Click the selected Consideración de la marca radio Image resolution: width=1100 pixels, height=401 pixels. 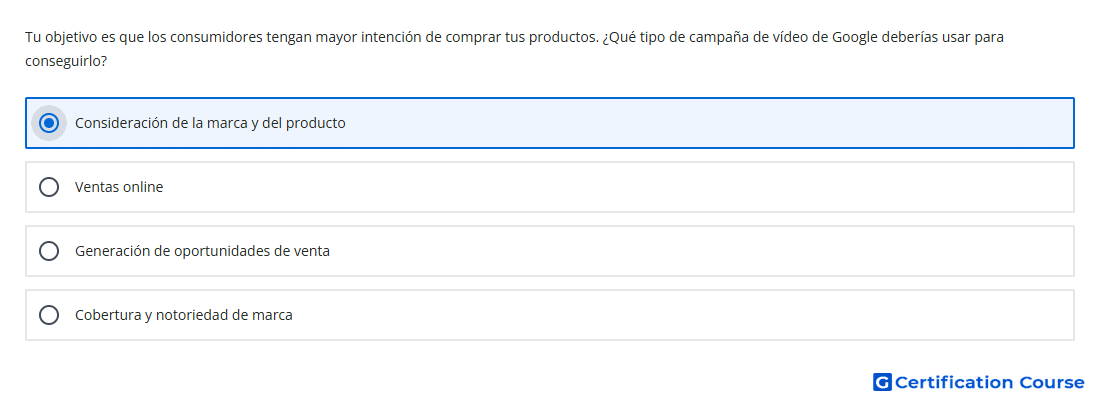(x=49, y=123)
